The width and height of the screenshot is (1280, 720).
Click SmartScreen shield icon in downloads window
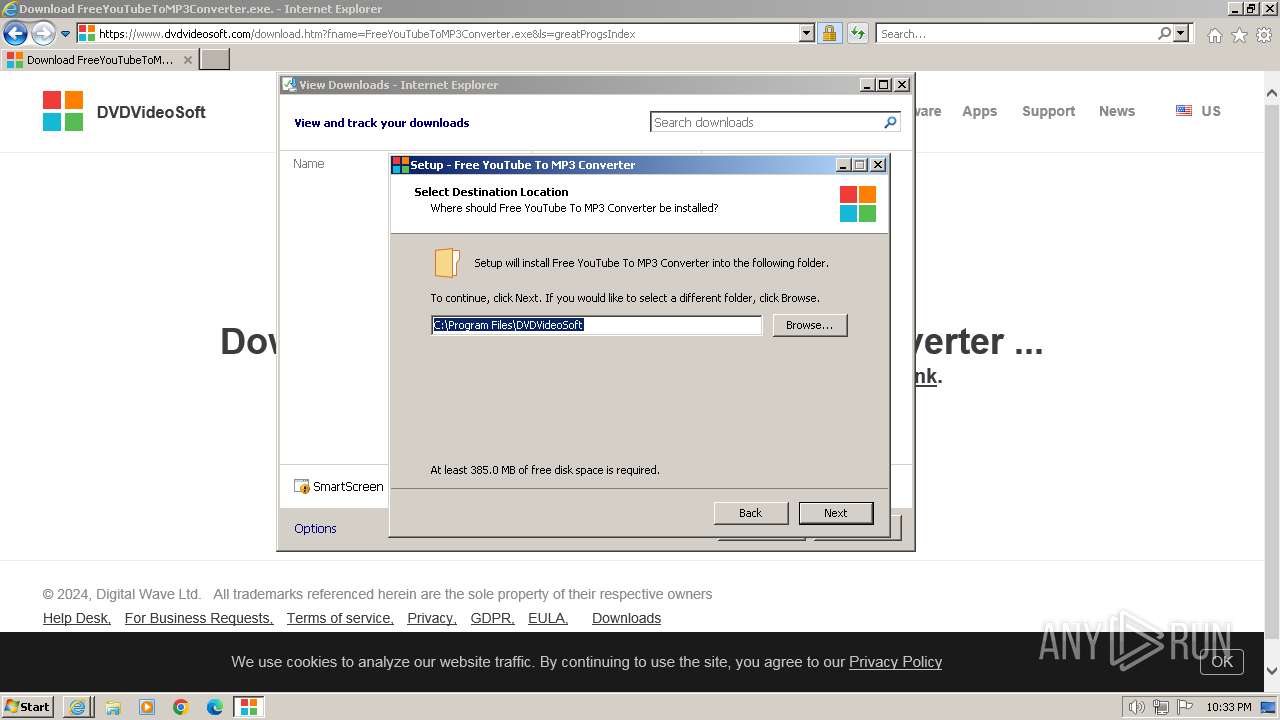[x=301, y=487]
